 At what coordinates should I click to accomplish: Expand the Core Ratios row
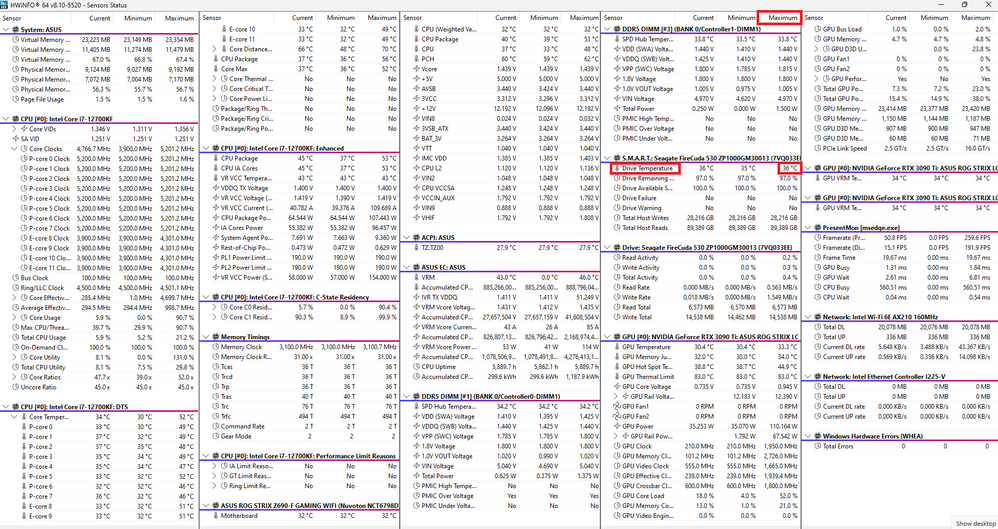pyautogui.click(x=15, y=377)
